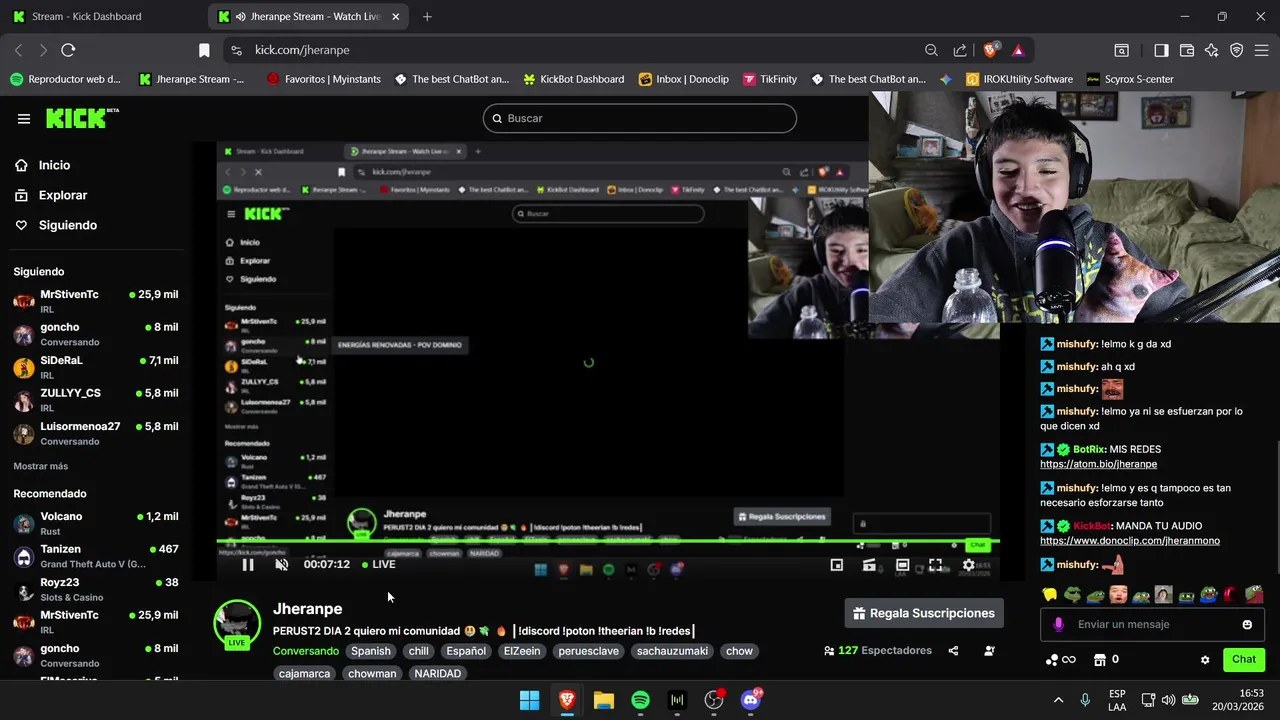
Task: Open the chat shop icon
Action: (x=1100, y=660)
